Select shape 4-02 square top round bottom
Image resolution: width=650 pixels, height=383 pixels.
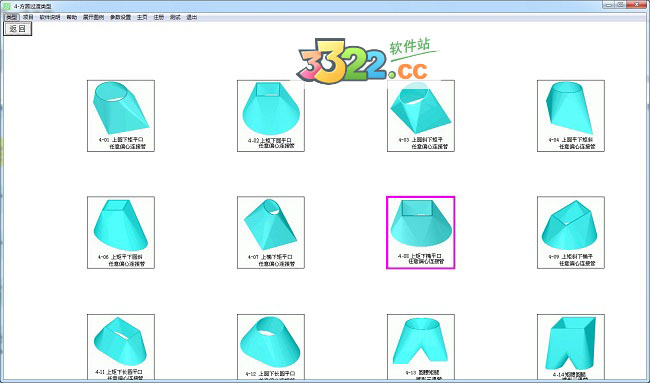tap(271, 116)
